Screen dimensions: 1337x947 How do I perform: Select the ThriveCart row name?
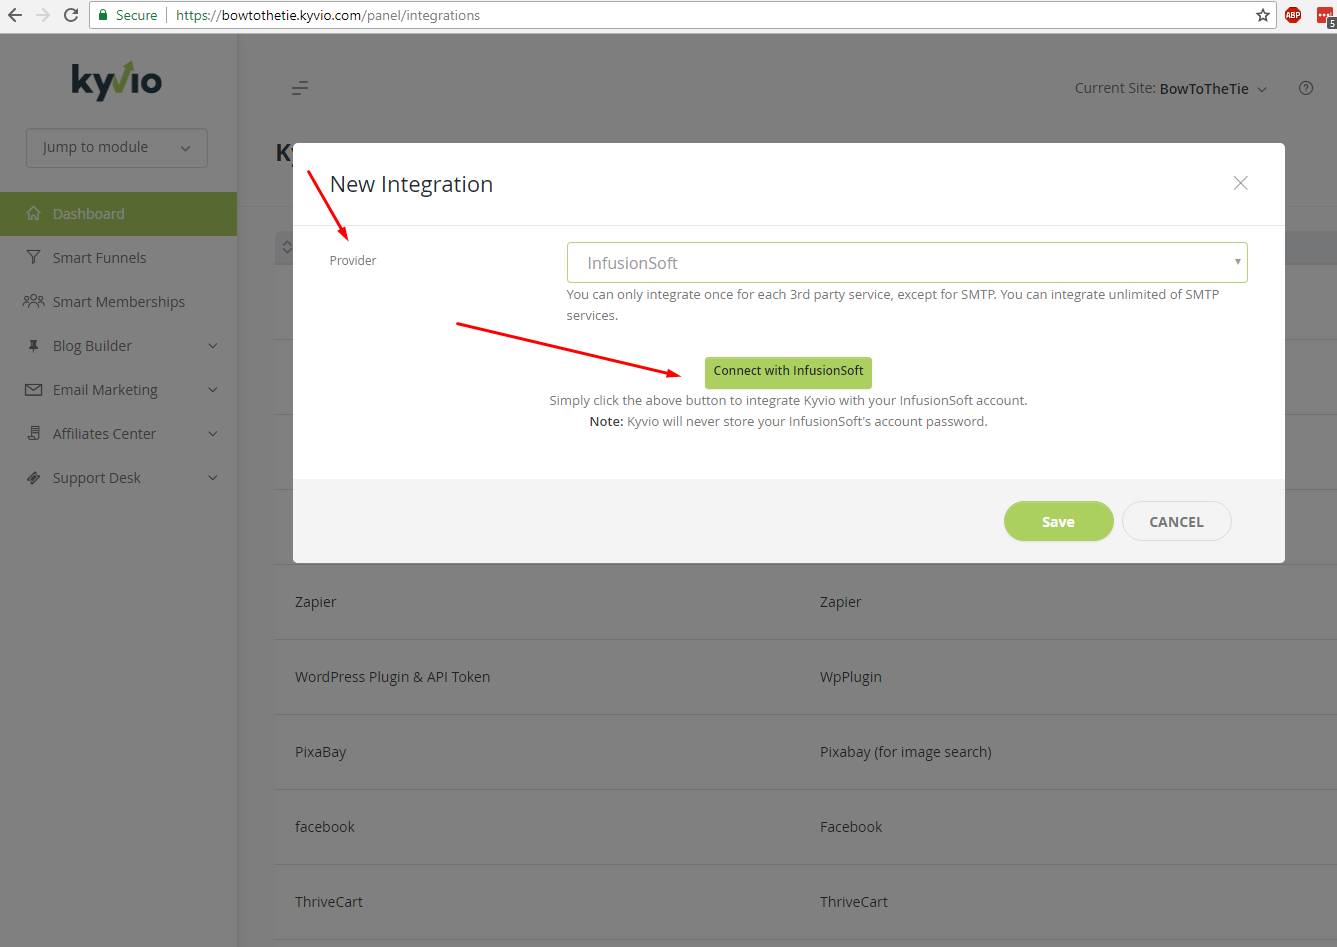329,902
